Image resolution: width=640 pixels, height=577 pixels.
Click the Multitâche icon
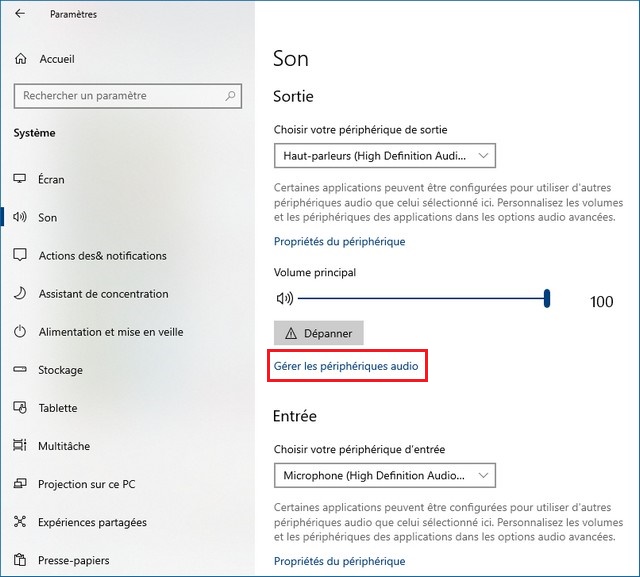(x=20, y=446)
